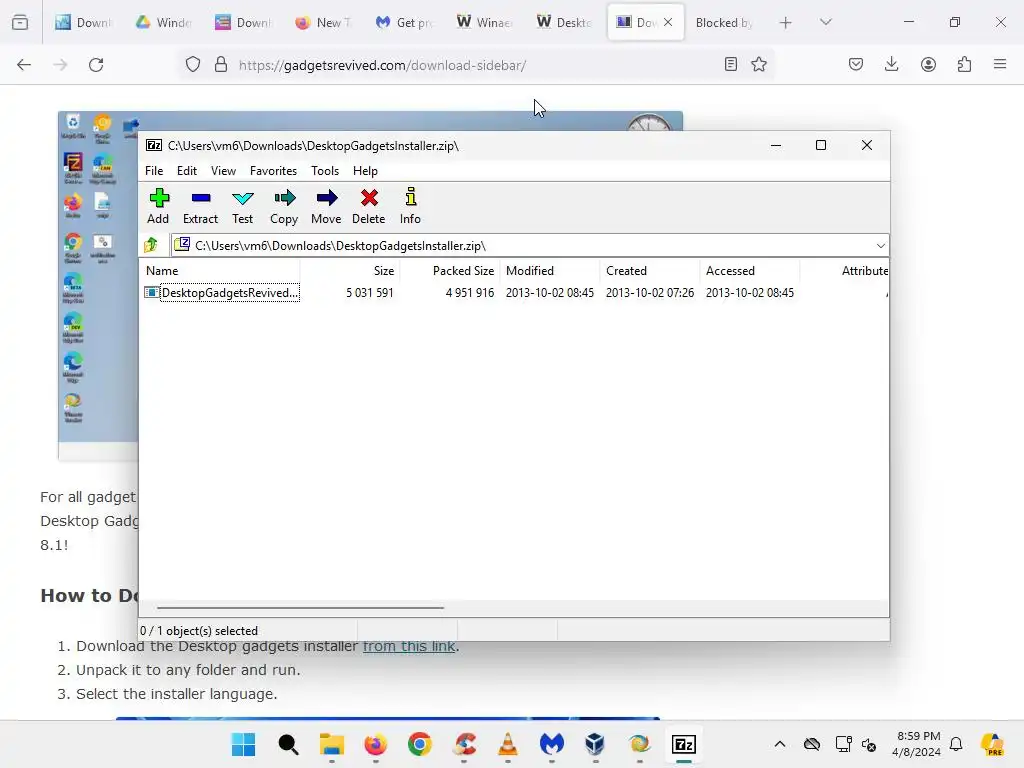Open the Help menu in 7-Zip

[x=365, y=170]
